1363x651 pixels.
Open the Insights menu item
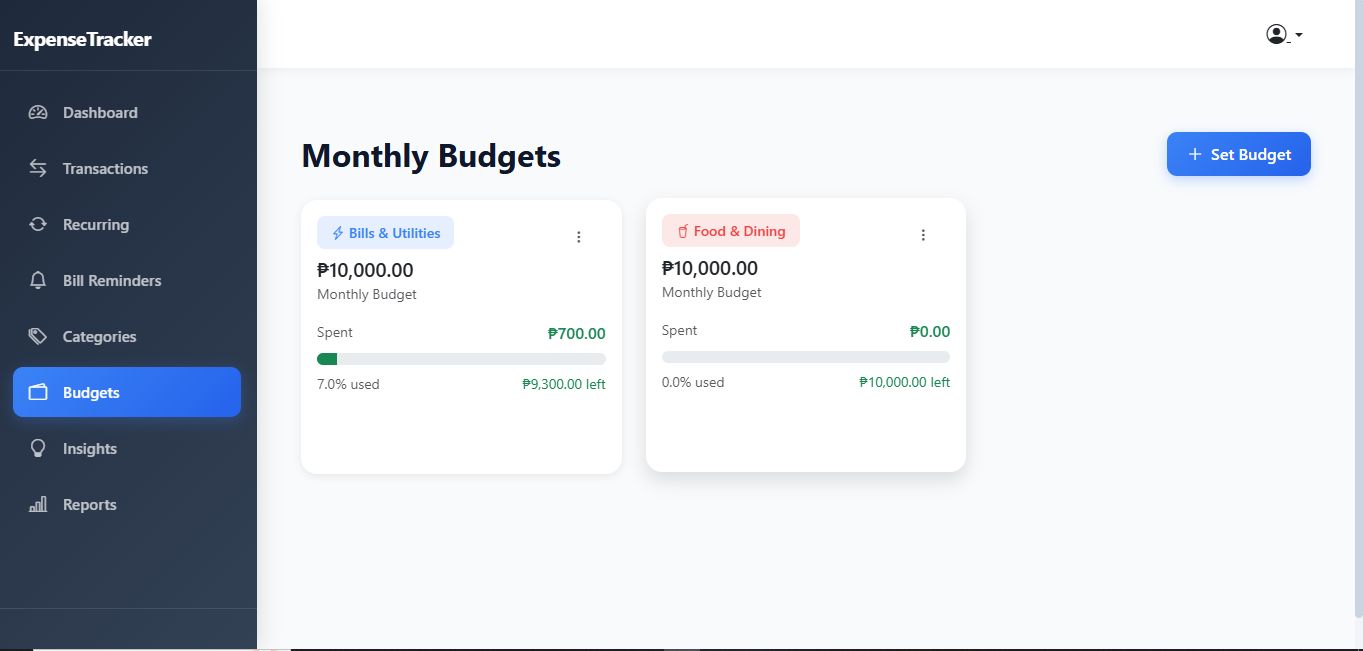(90, 449)
